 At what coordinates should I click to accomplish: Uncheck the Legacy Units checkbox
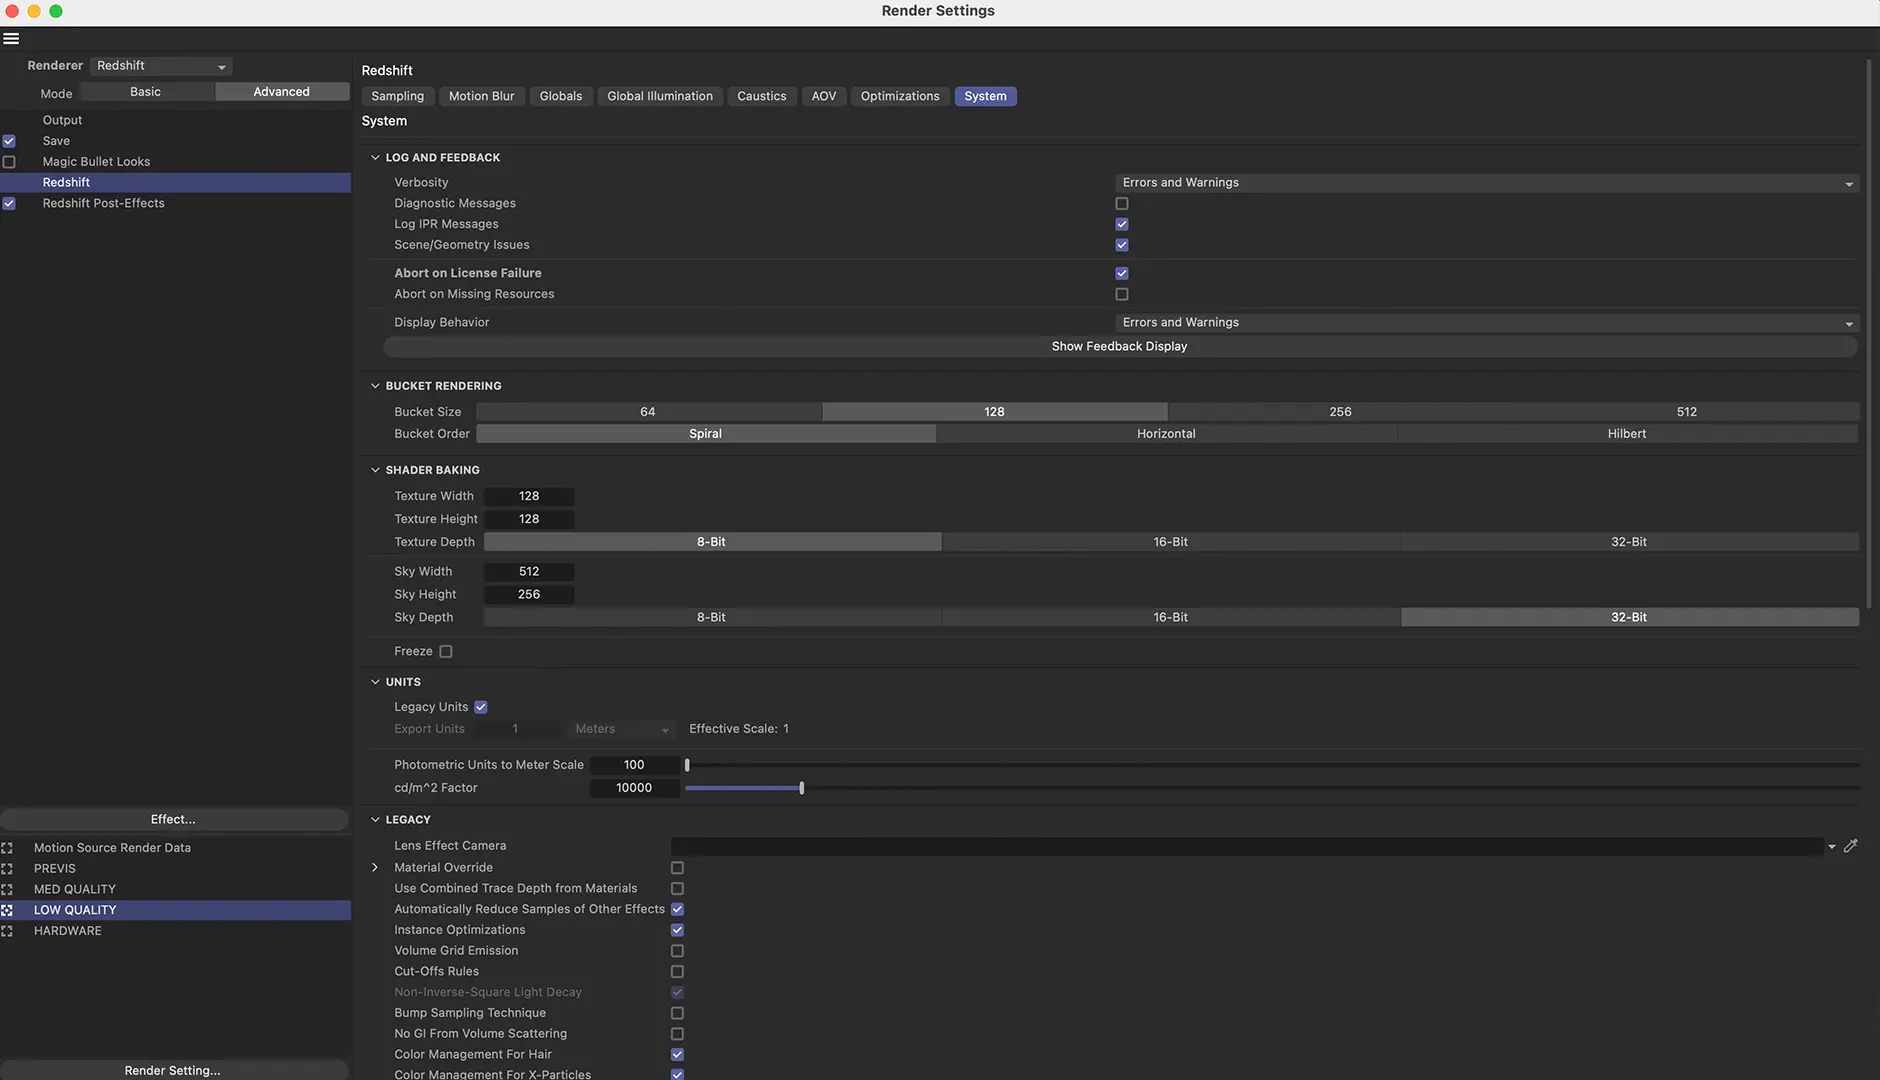pyautogui.click(x=480, y=706)
